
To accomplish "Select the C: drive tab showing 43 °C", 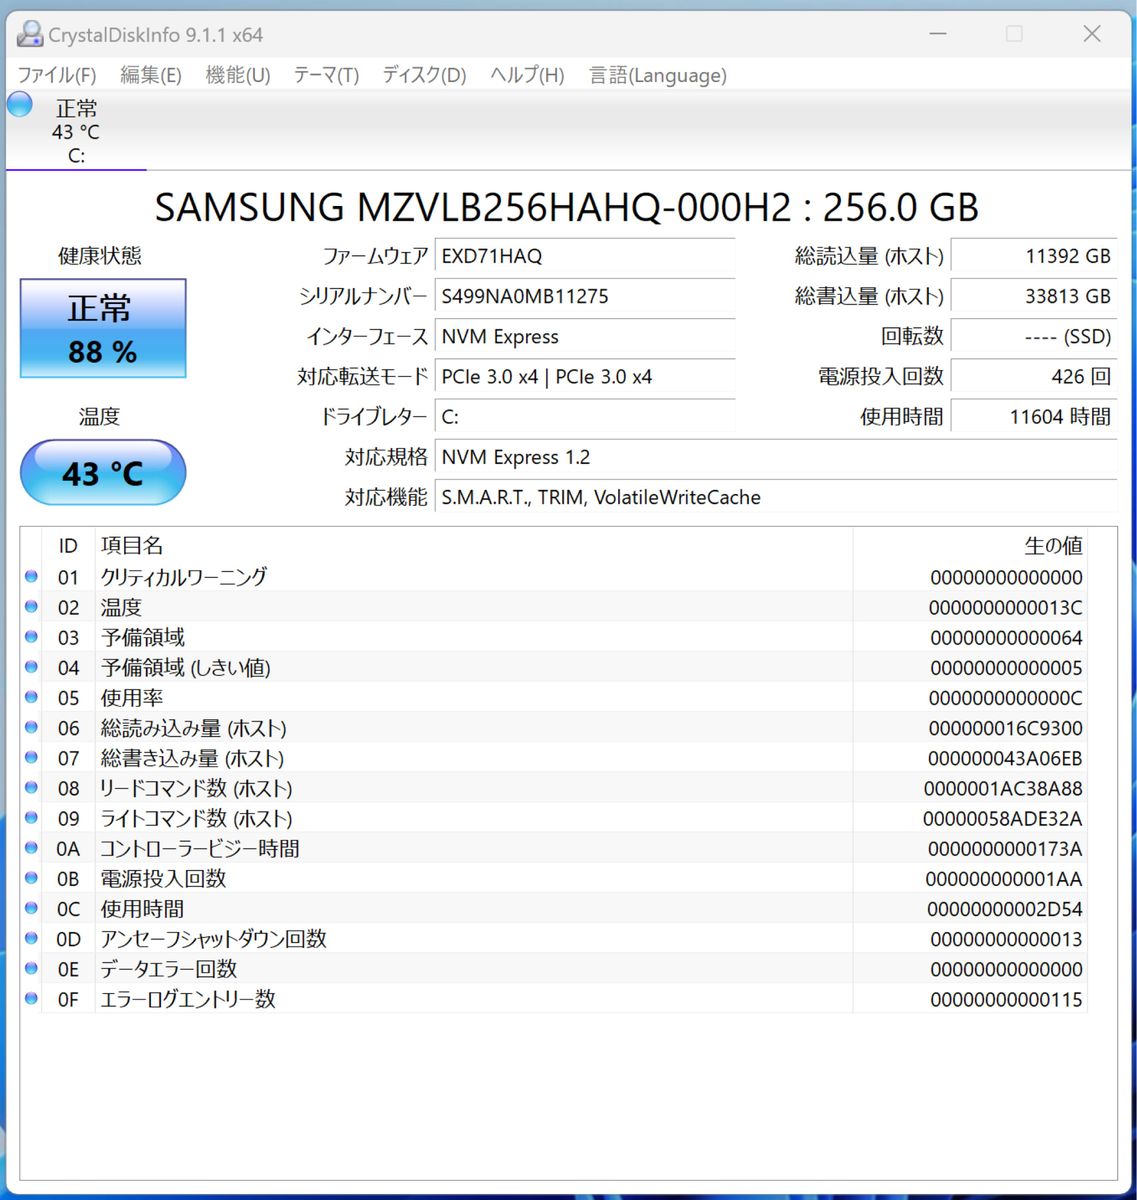I will pyautogui.click(x=76, y=131).
